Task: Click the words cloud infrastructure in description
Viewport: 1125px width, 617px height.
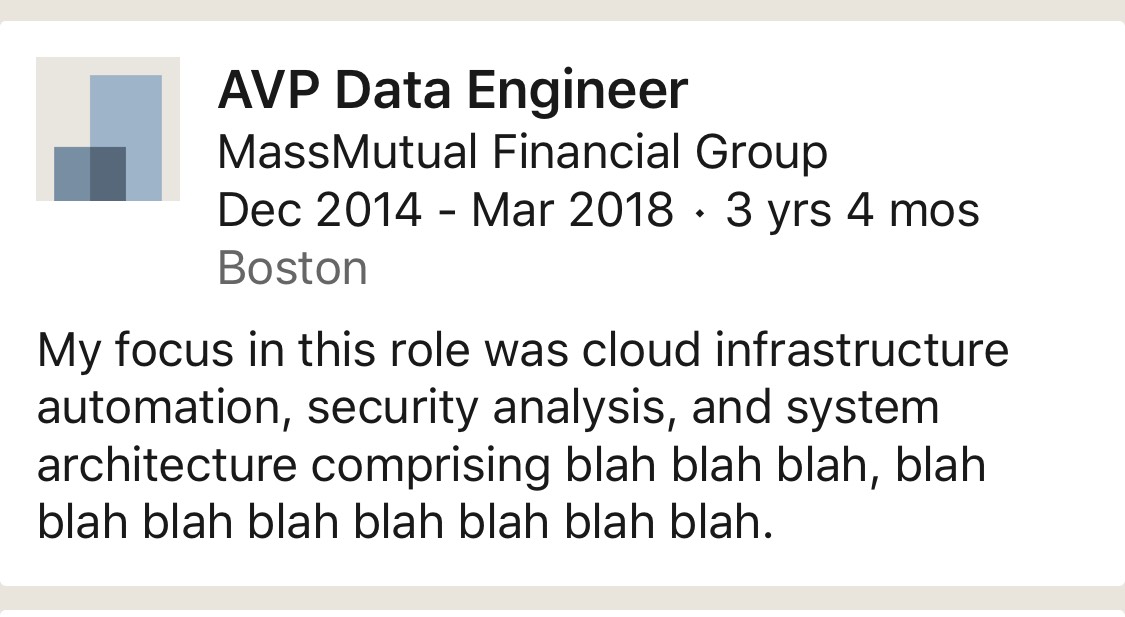Action: tap(795, 350)
